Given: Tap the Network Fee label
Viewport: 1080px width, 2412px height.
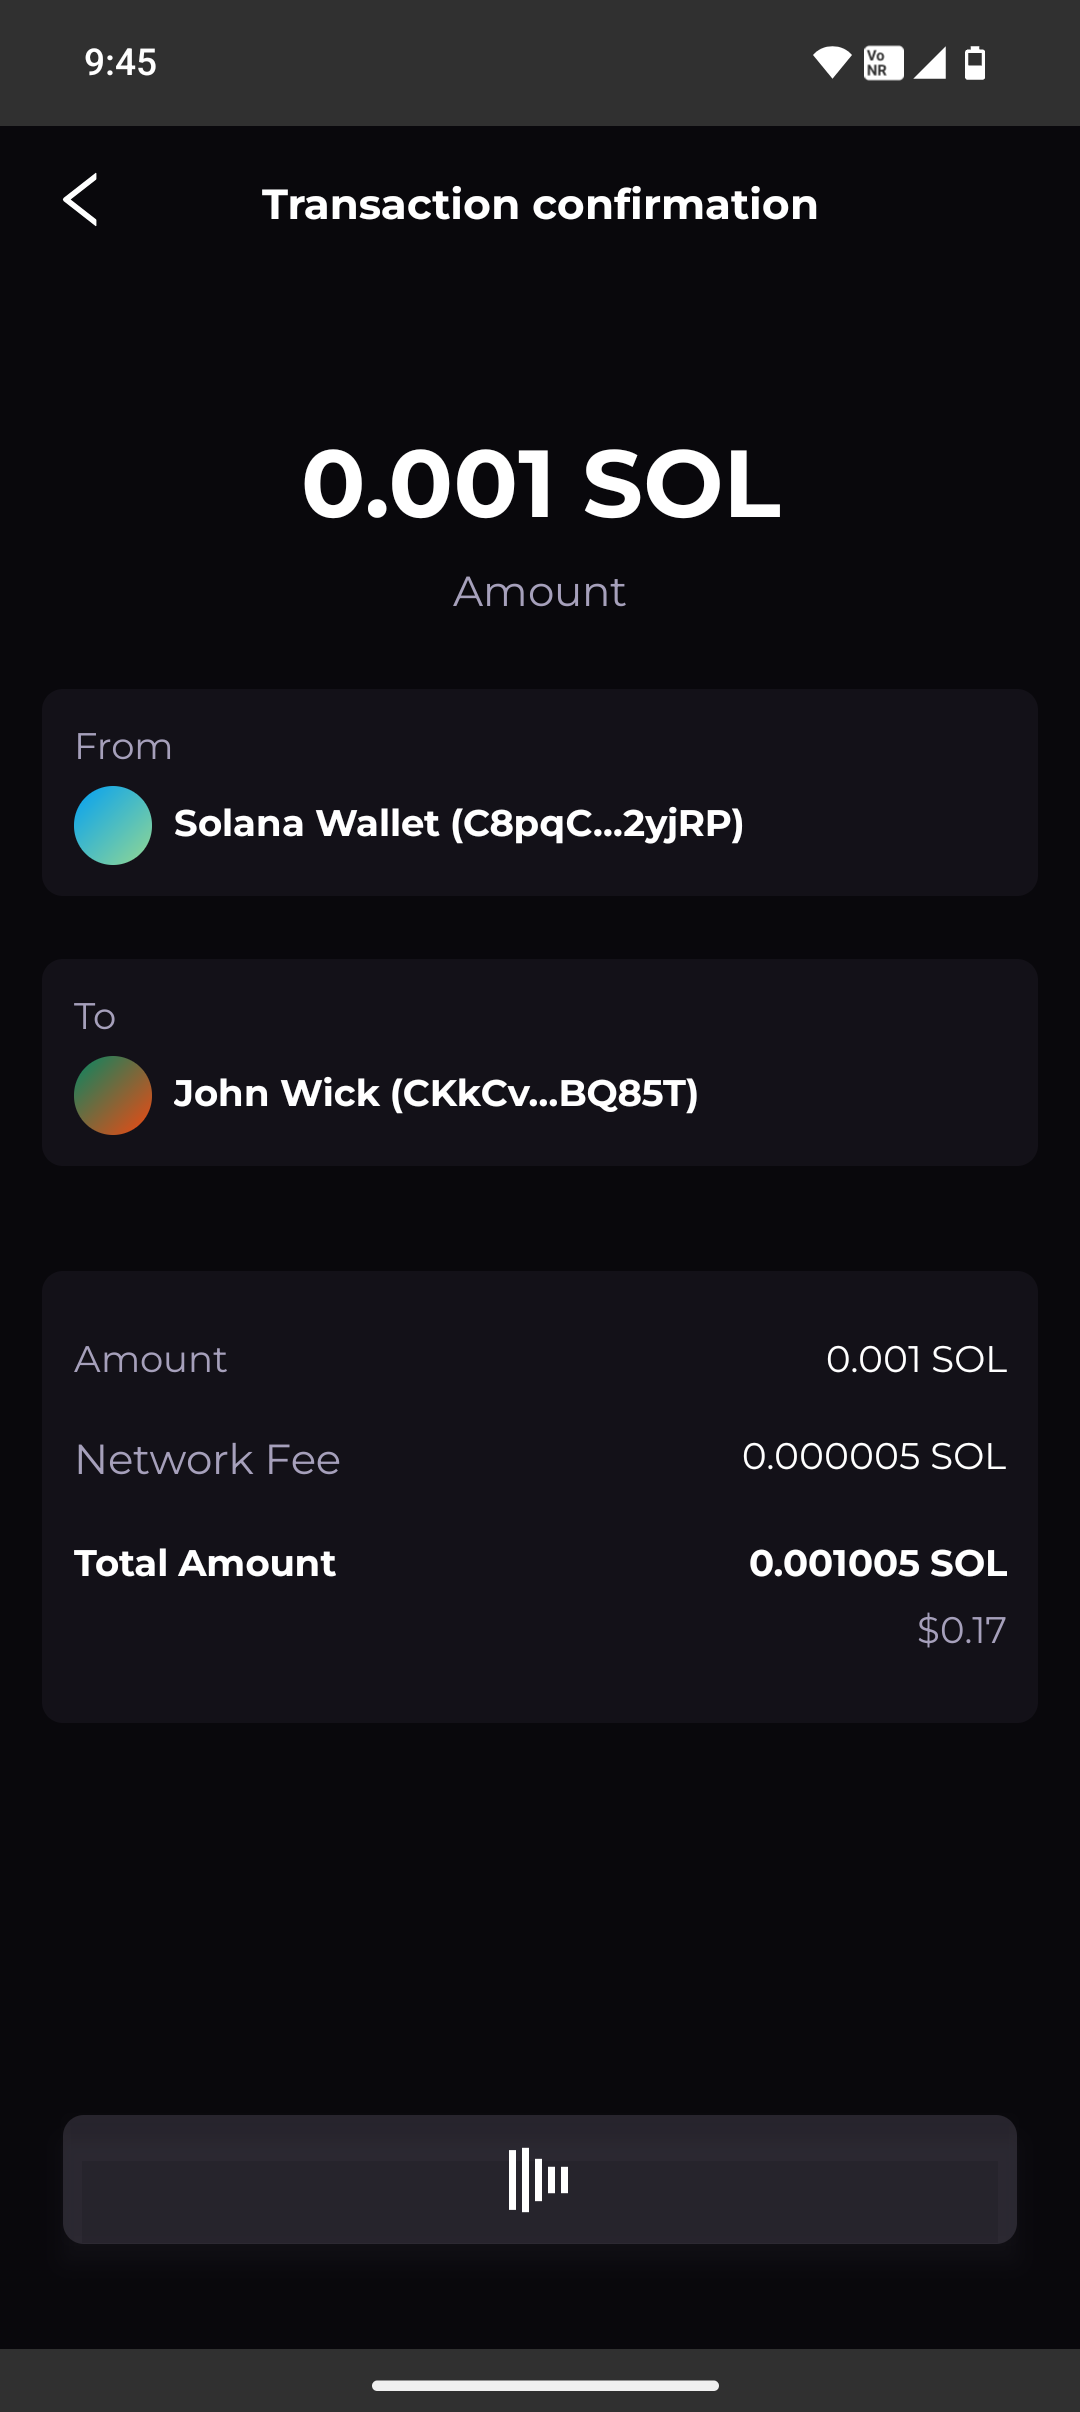Looking at the screenshot, I should pos(208,1459).
